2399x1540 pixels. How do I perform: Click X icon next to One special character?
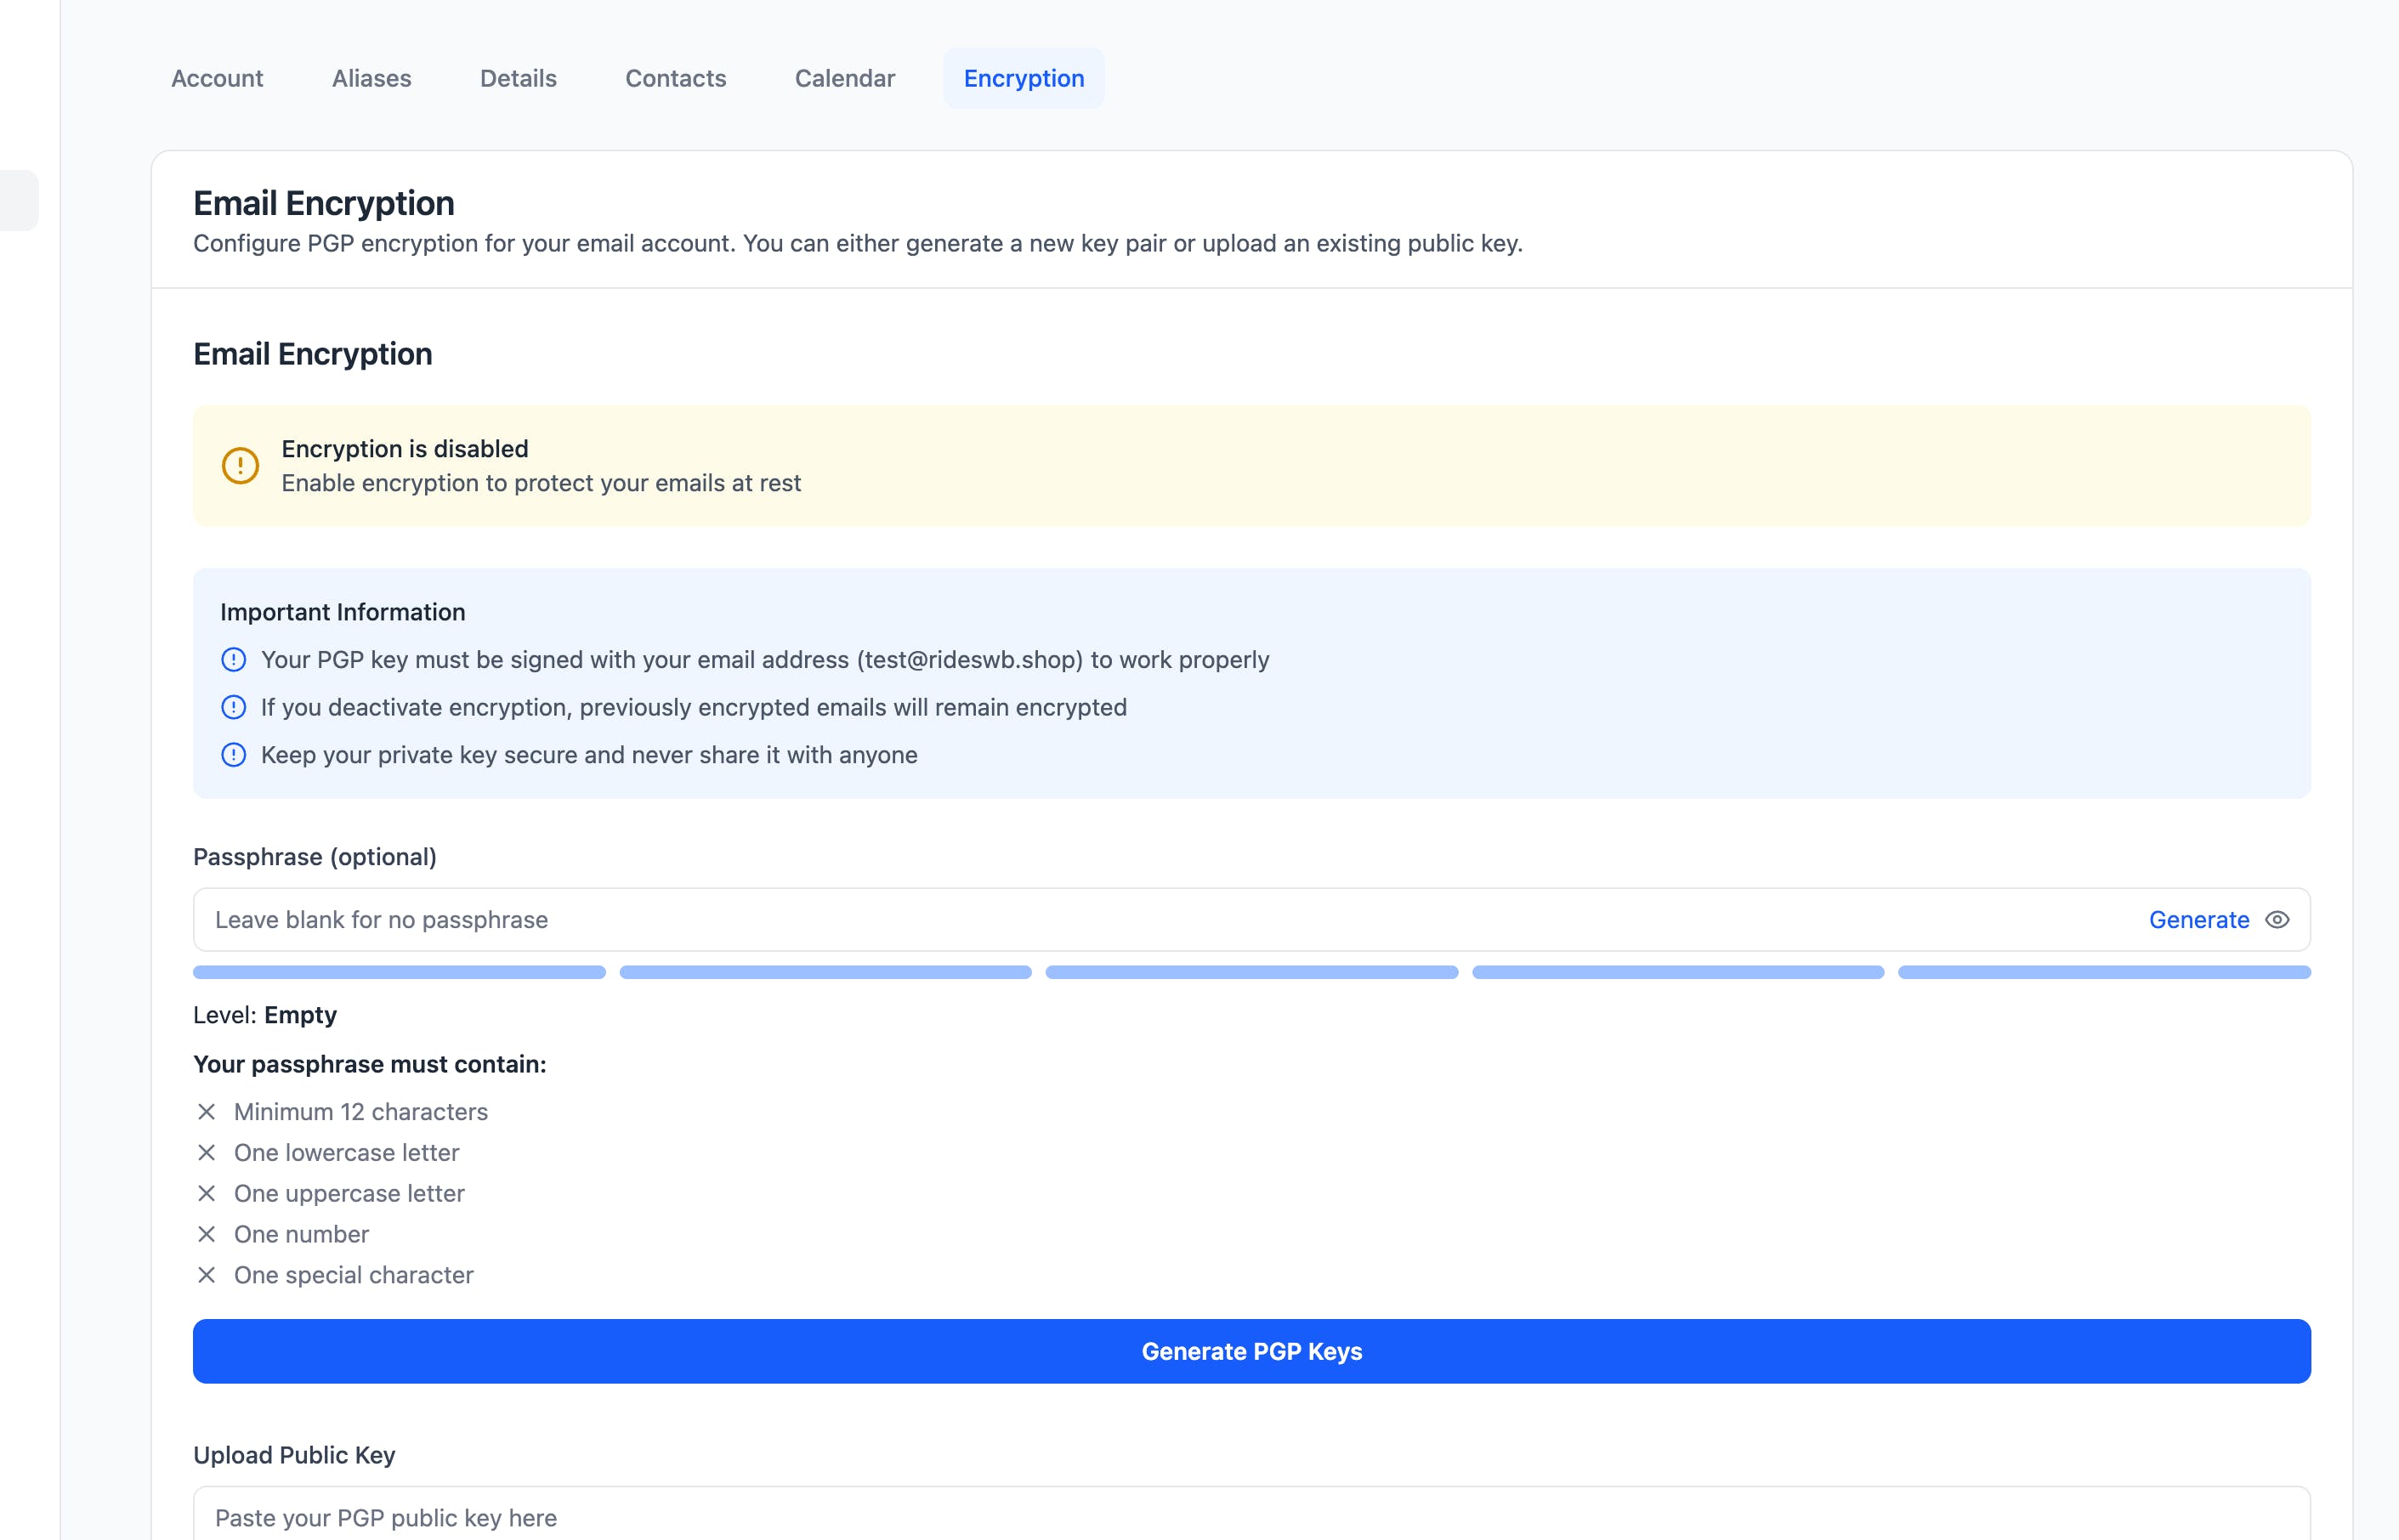coord(206,1276)
